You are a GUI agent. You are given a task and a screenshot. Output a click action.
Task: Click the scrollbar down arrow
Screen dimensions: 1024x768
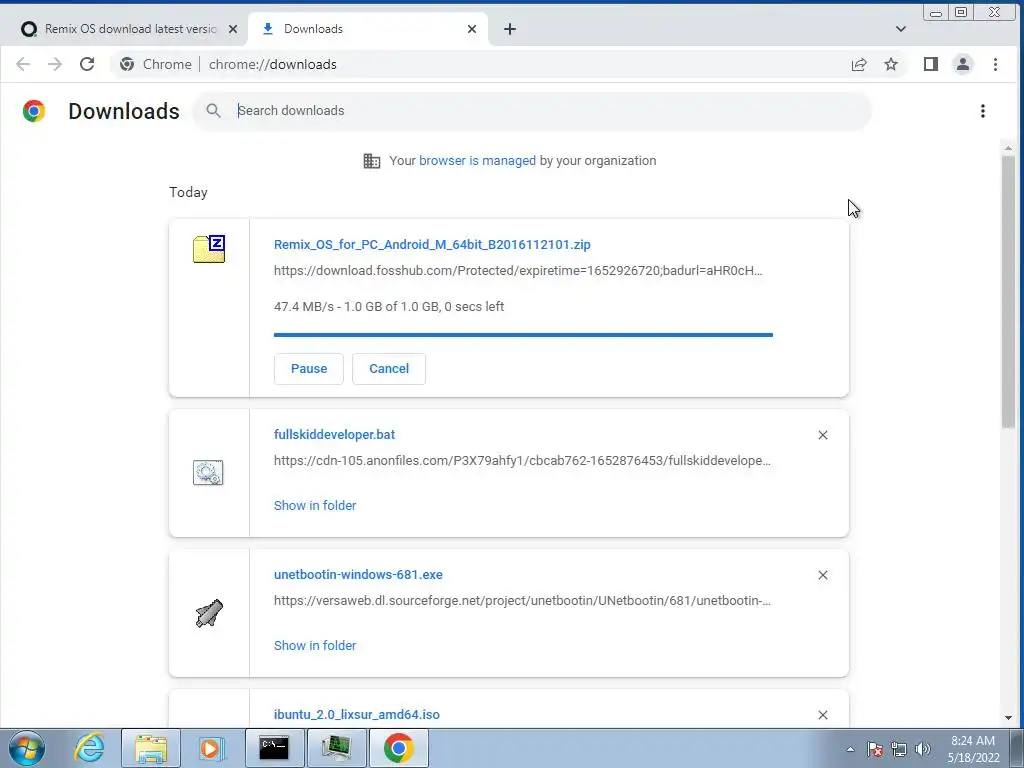coord(1008,718)
